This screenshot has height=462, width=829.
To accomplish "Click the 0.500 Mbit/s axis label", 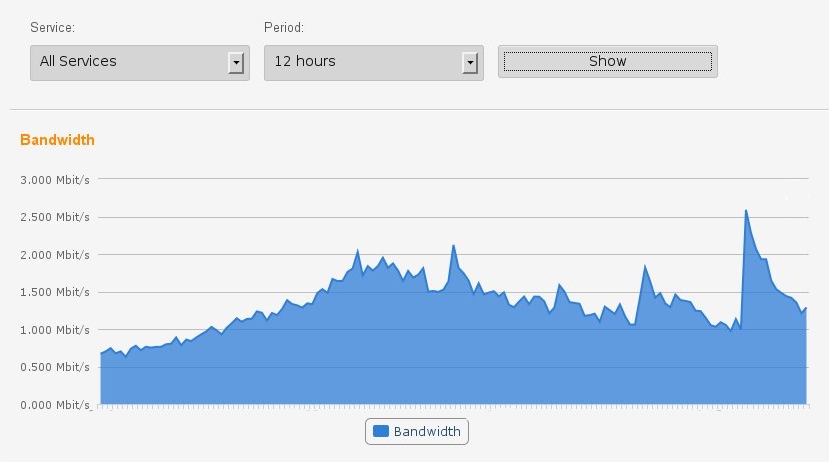I will [x=55, y=367].
